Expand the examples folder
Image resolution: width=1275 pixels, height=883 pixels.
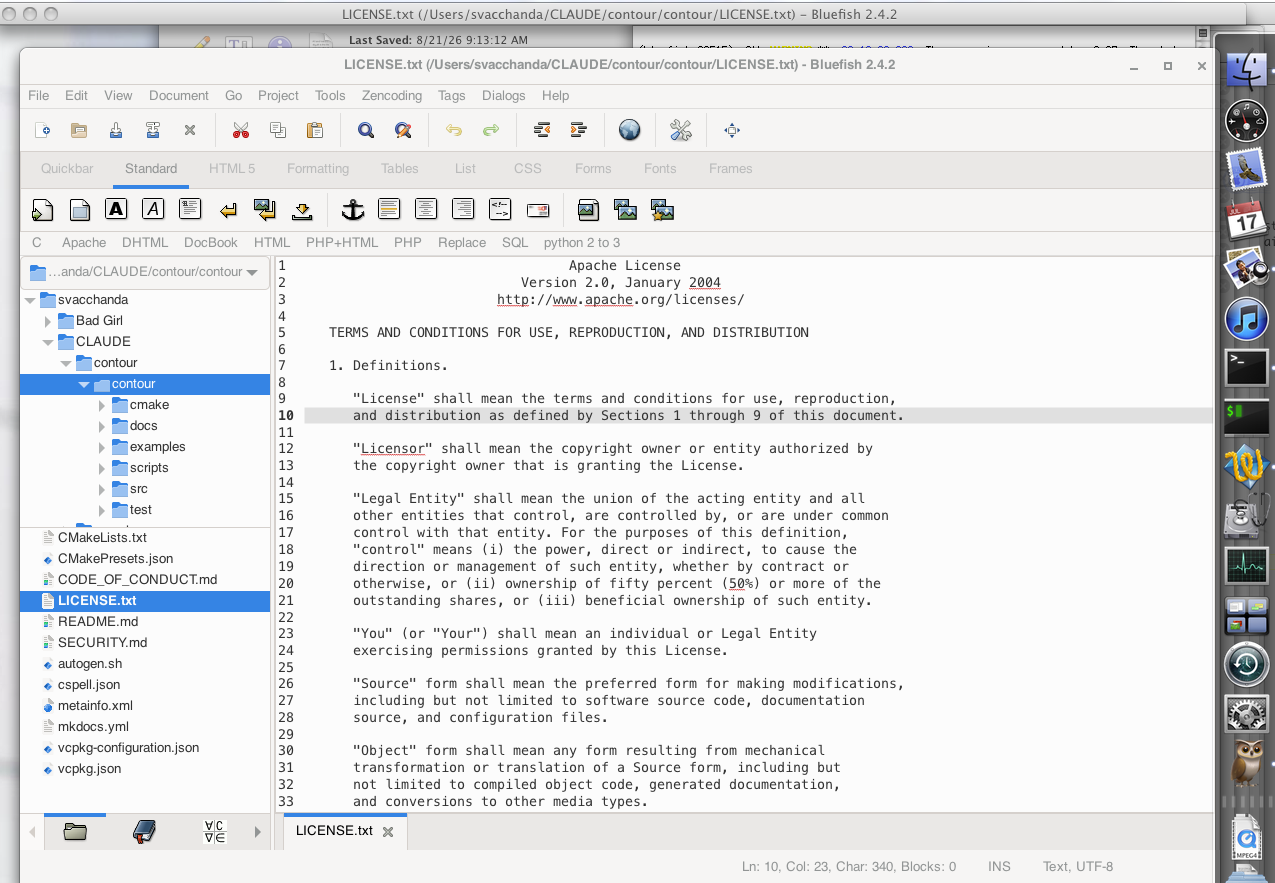tap(102, 447)
